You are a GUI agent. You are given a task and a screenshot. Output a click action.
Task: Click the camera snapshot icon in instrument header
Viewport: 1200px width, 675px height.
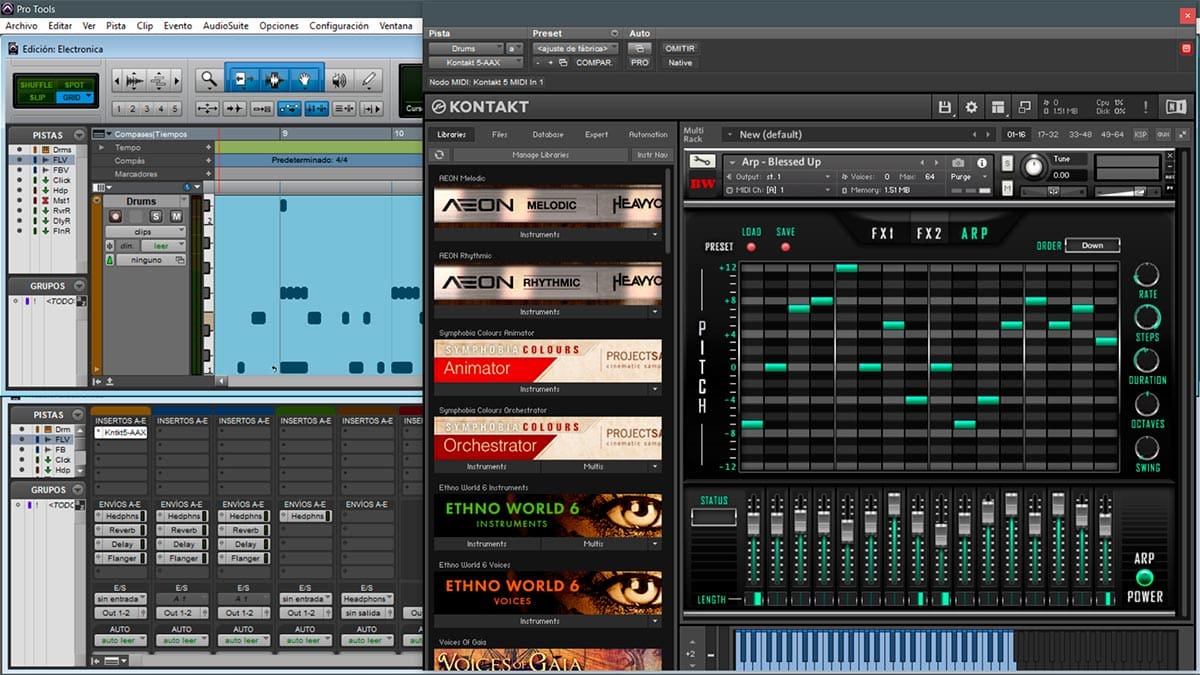(958, 162)
